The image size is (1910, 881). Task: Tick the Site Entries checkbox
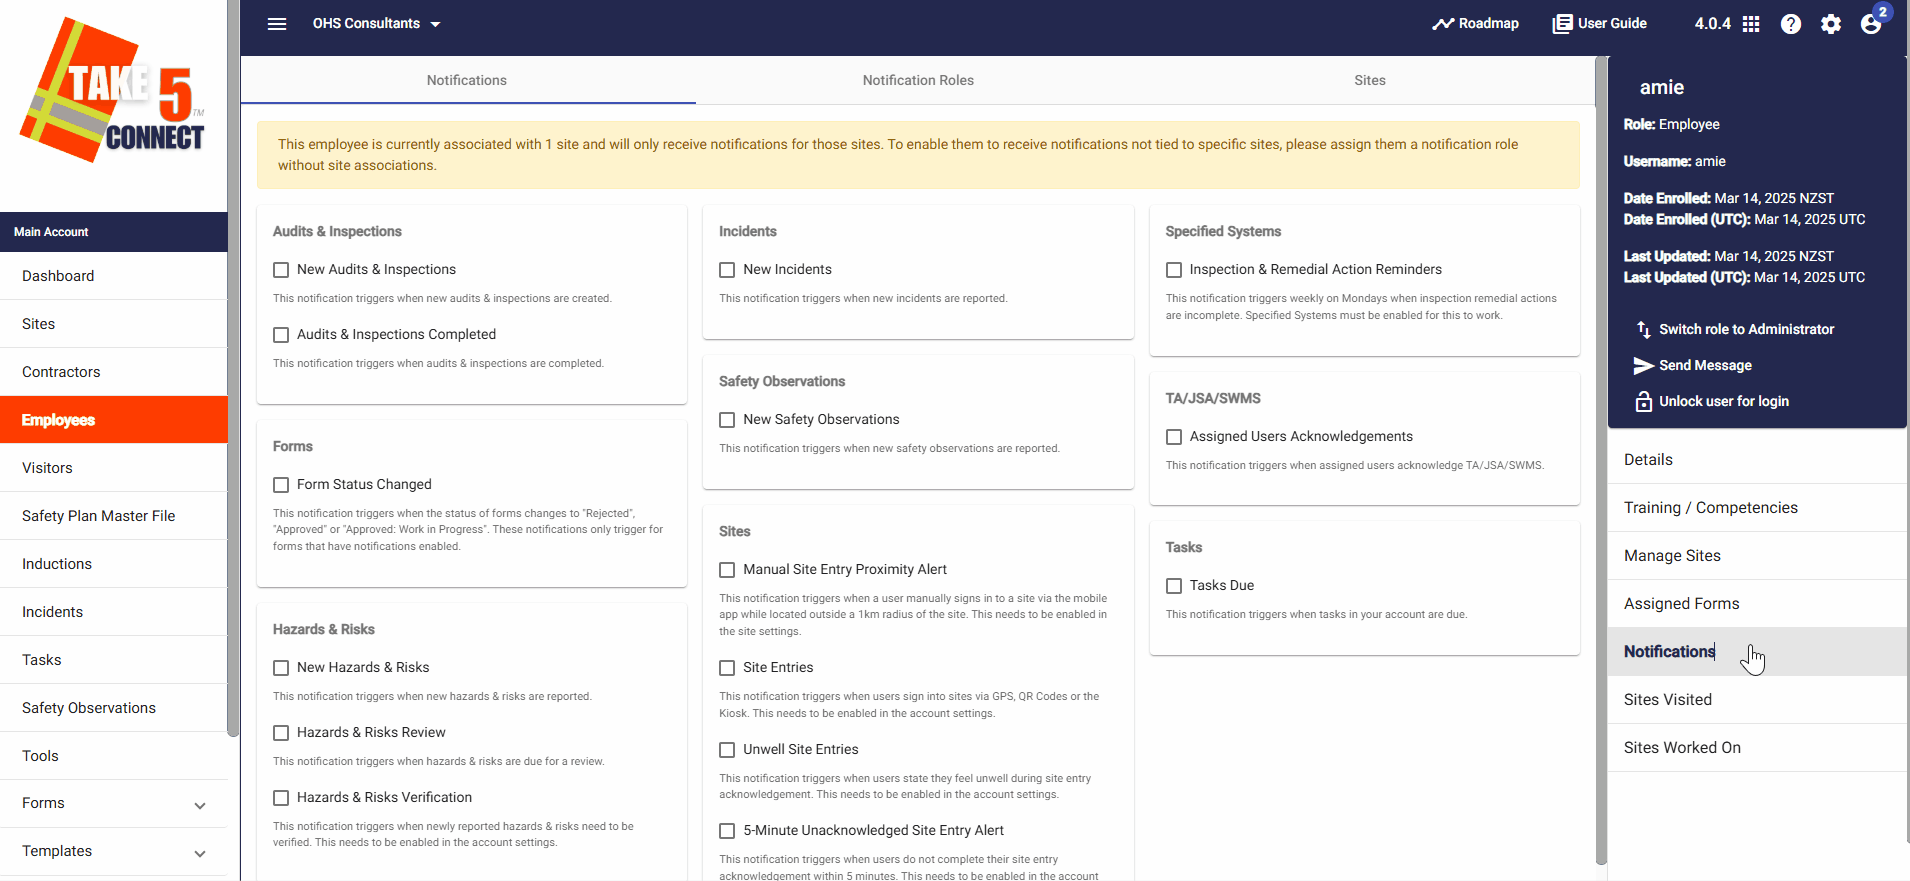point(727,668)
